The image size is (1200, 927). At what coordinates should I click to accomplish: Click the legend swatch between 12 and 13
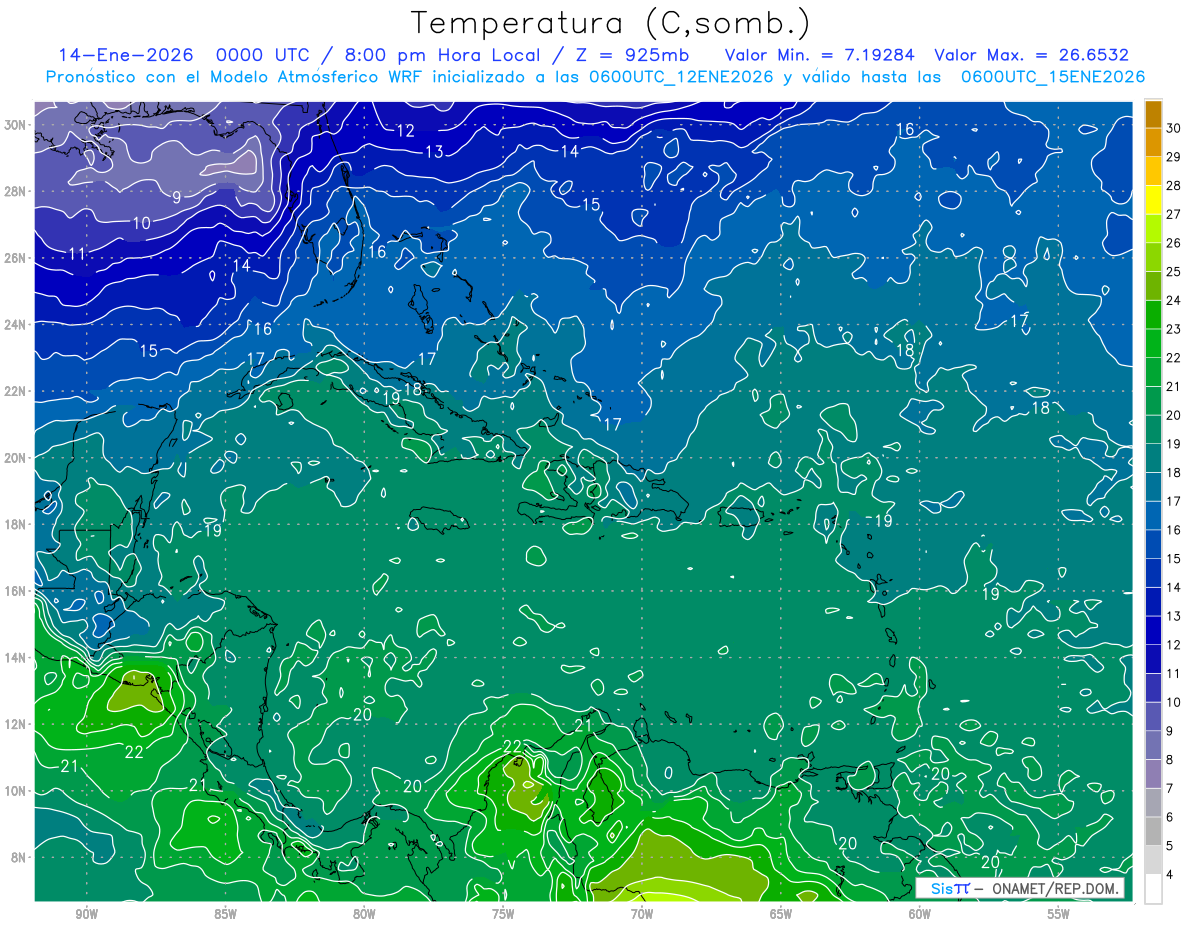(1153, 631)
